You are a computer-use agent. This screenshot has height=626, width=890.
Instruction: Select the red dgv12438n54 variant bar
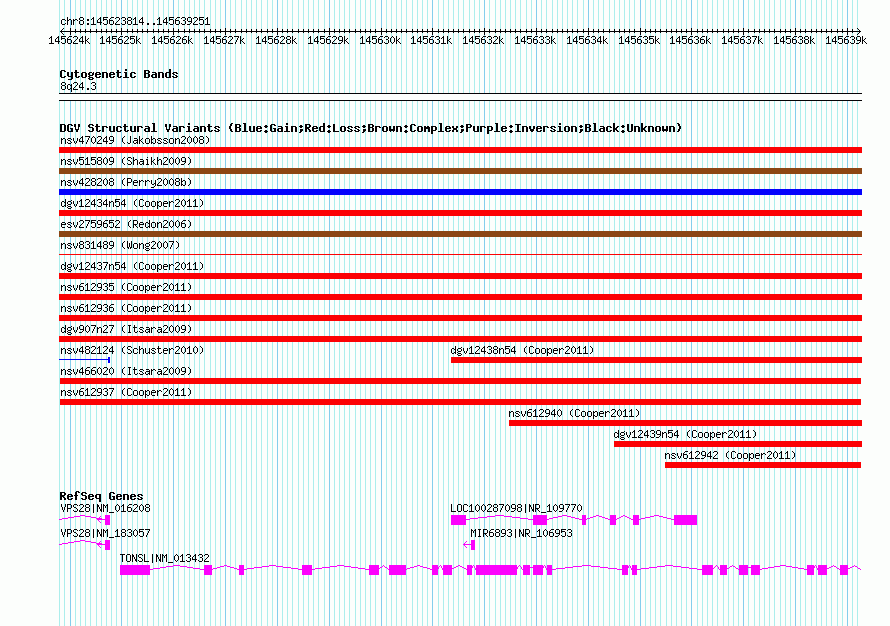[656, 360]
